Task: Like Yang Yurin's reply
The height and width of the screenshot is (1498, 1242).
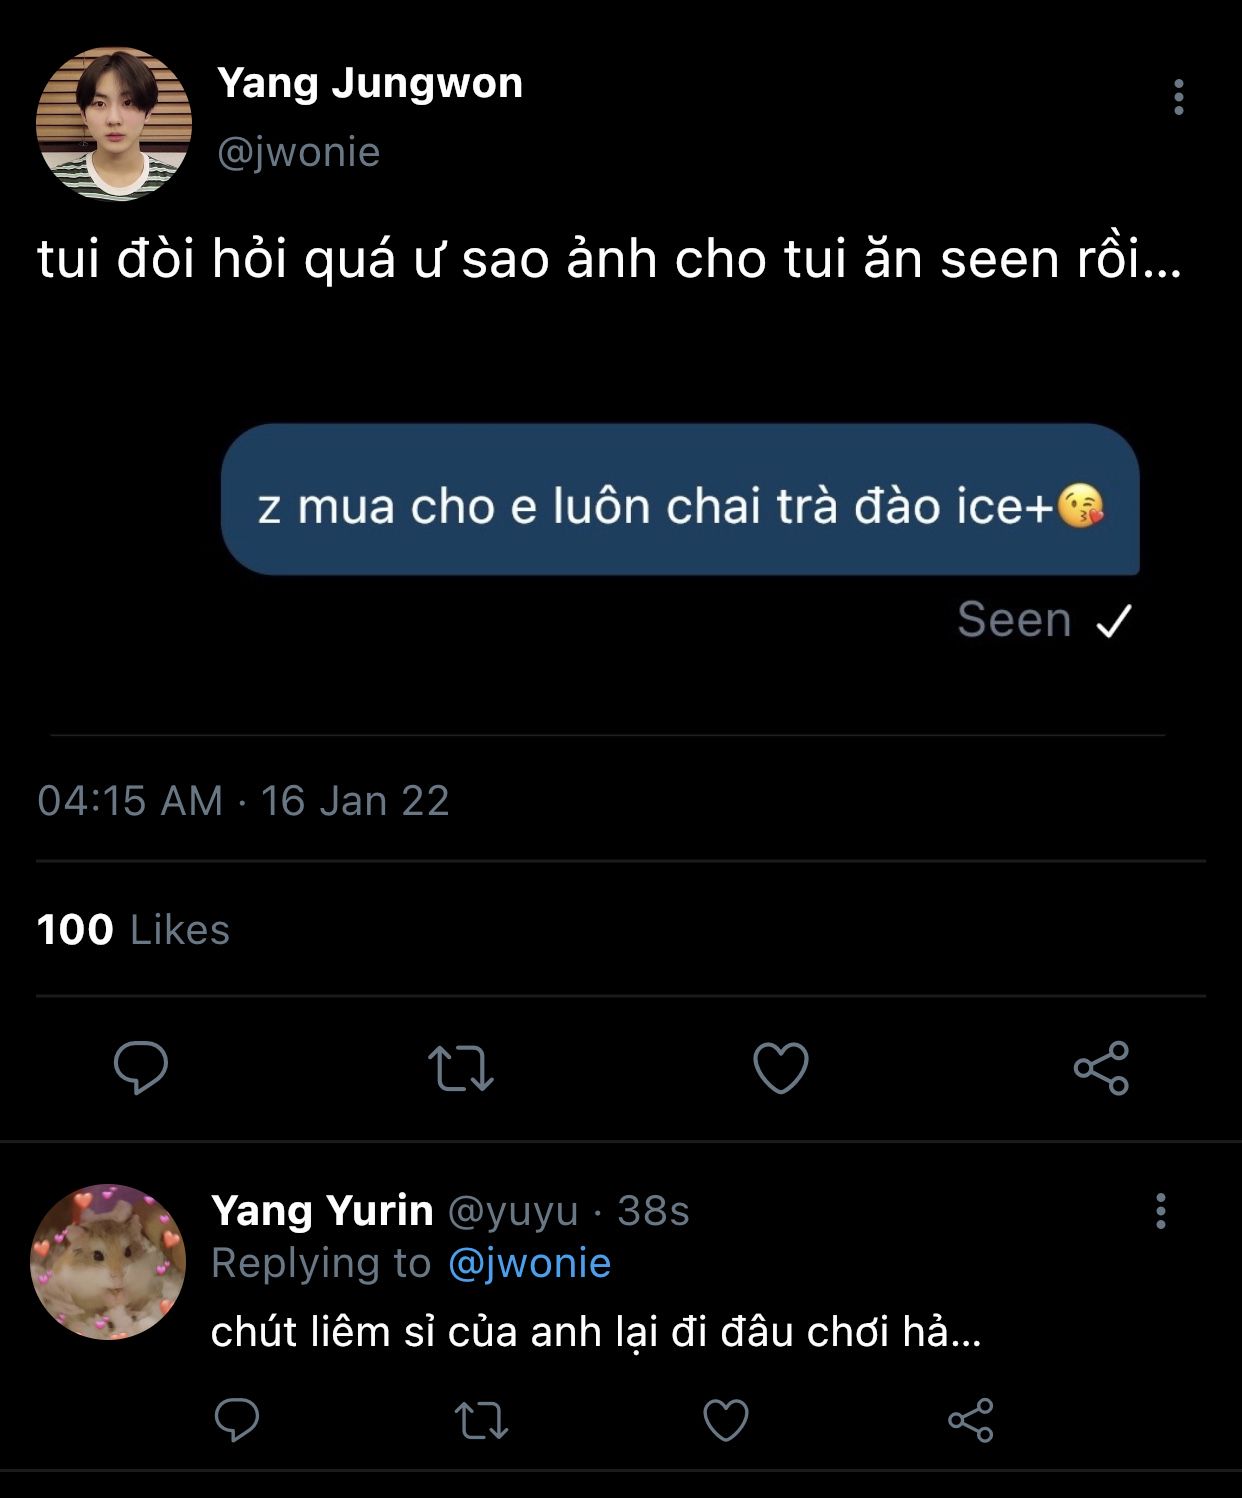Action: click(726, 1419)
